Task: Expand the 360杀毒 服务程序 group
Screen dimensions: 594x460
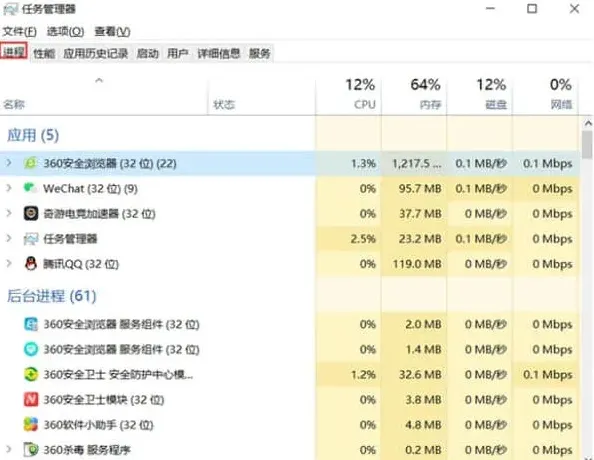Action: click(9, 450)
